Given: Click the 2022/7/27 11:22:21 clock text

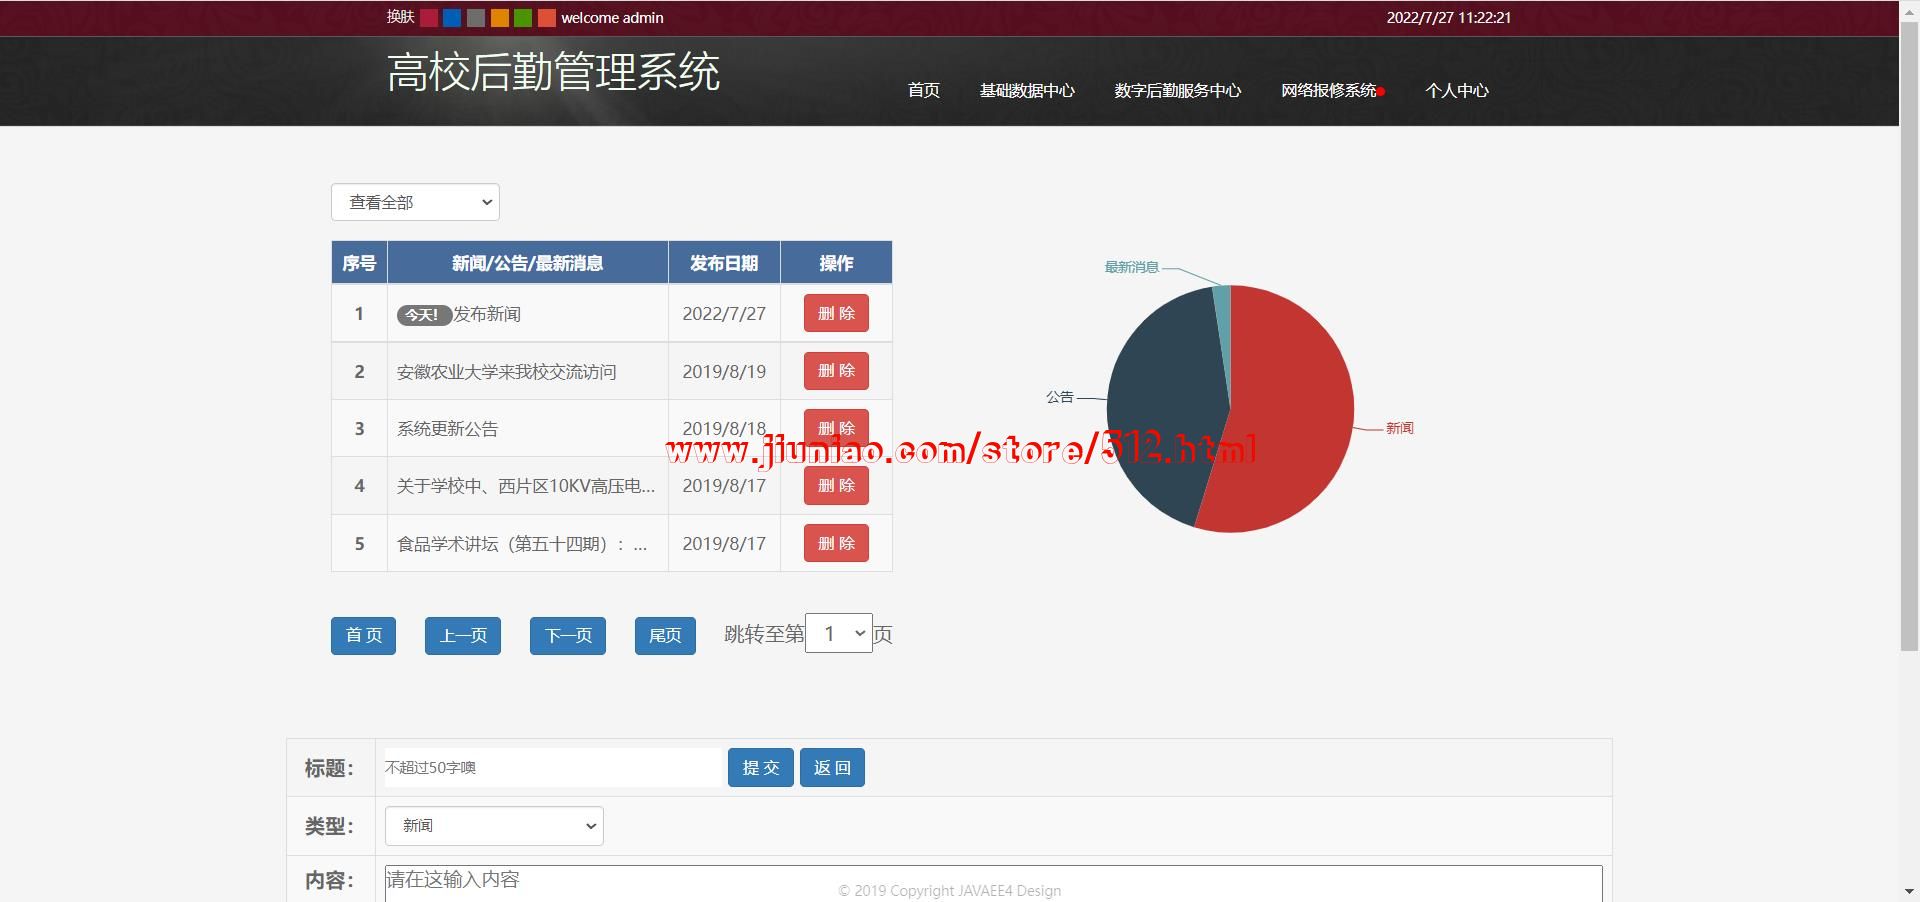Looking at the screenshot, I should click(1449, 18).
